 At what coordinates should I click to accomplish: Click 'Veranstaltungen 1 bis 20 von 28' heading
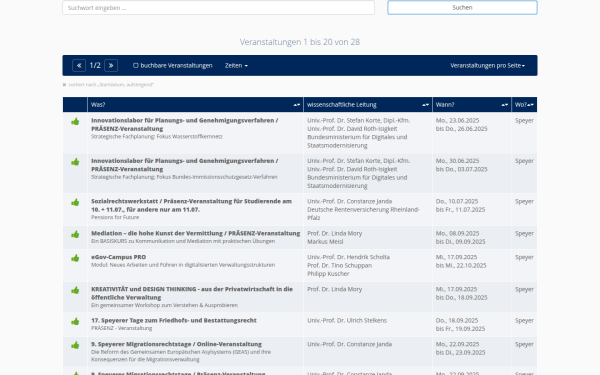pyautogui.click(x=300, y=42)
